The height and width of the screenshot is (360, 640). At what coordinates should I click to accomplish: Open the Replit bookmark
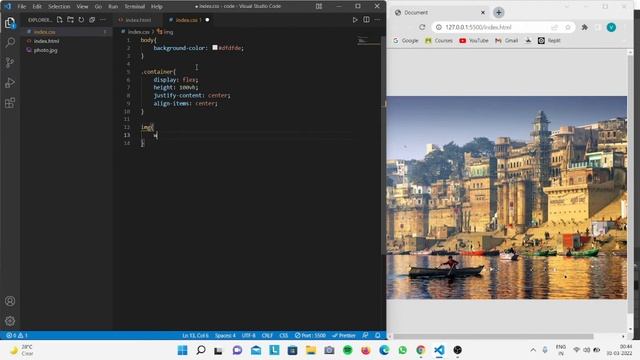coord(549,40)
